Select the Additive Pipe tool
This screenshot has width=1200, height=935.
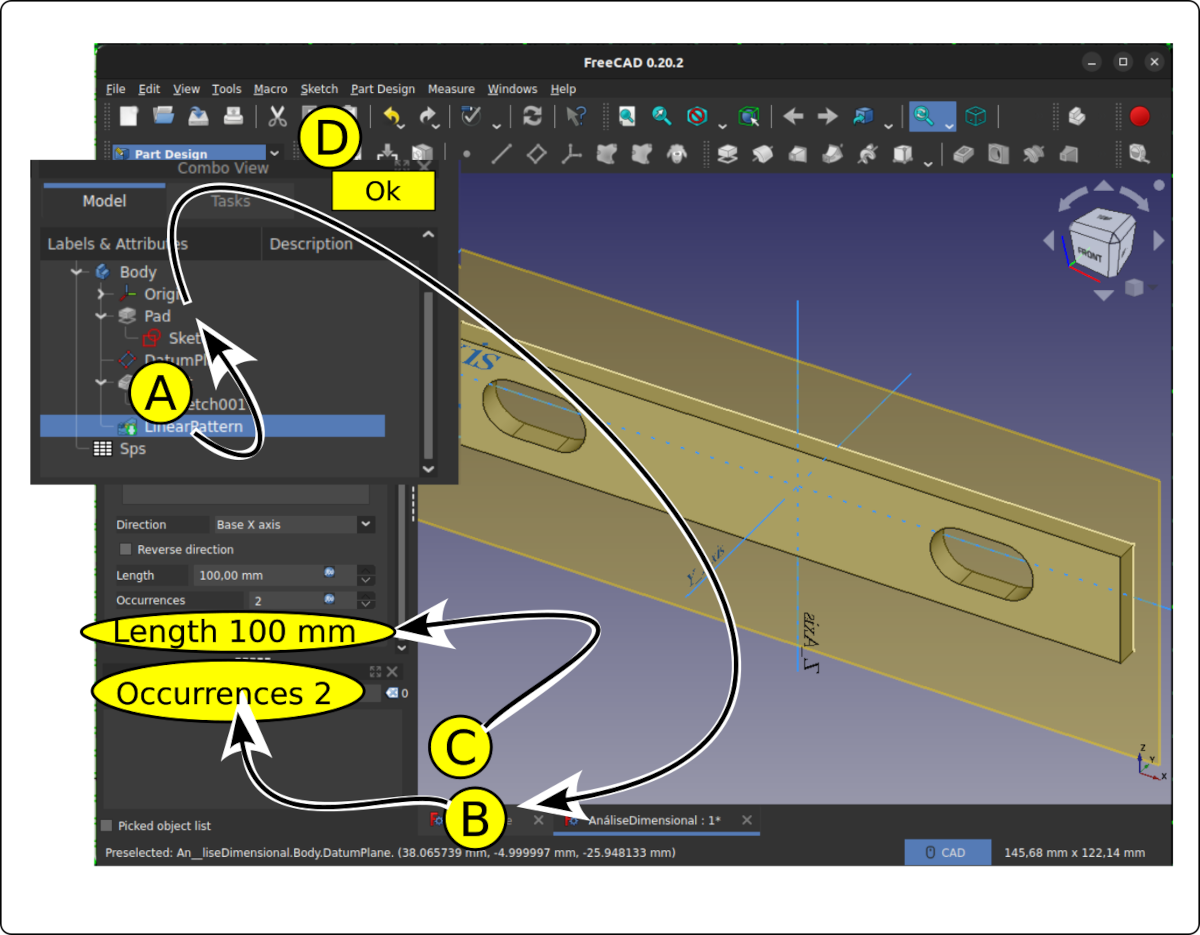pyautogui.click(x=833, y=154)
